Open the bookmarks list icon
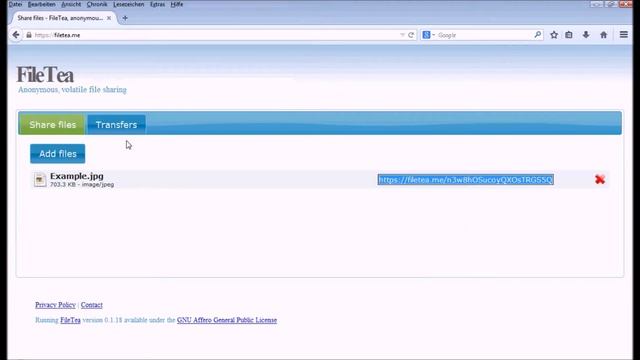This screenshot has width=640, height=360. [x=569, y=35]
